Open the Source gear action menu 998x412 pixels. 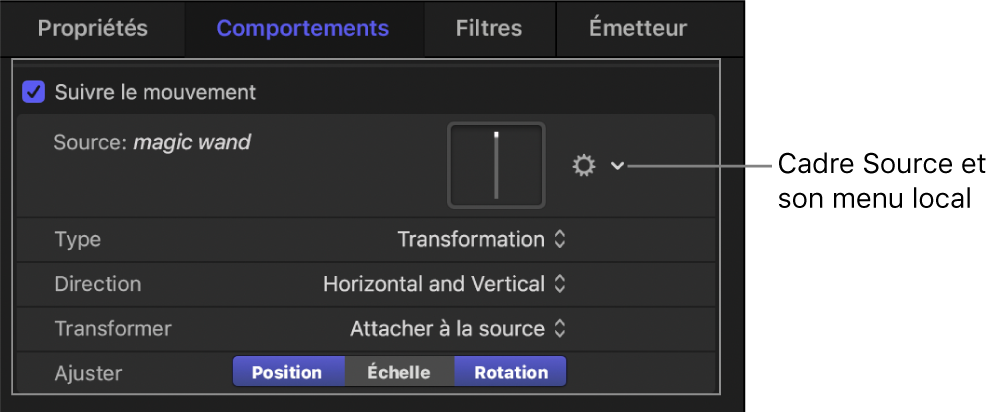pos(583,166)
